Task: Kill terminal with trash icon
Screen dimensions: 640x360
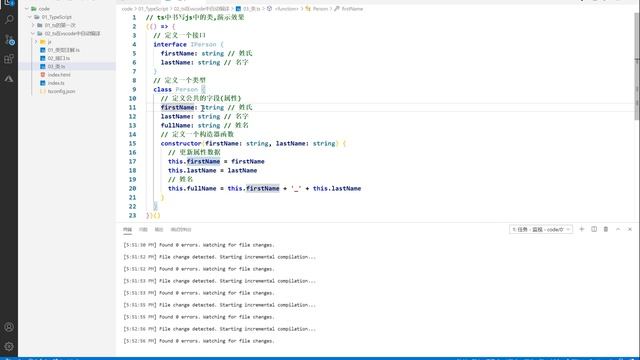Action: tap(606, 229)
